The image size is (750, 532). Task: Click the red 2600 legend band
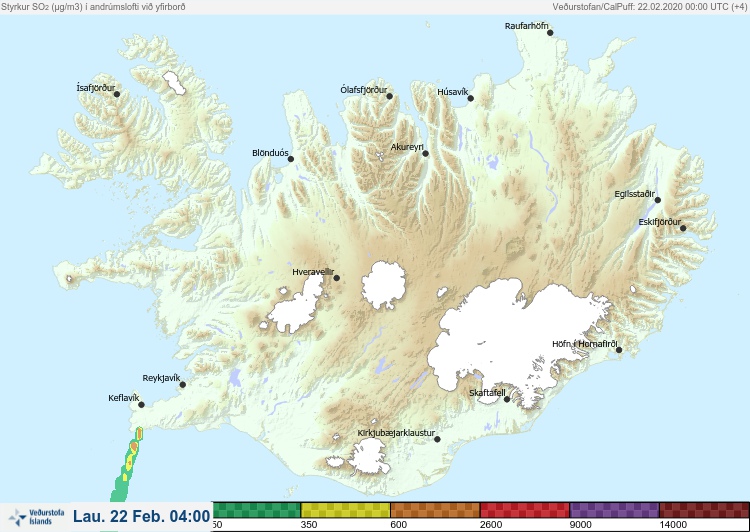tap(525, 510)
